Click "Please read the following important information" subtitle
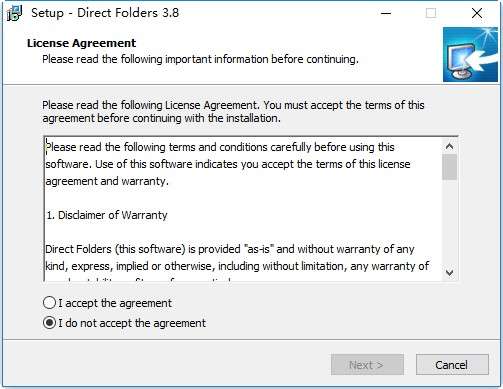503x389 pixels. point(200,59)
